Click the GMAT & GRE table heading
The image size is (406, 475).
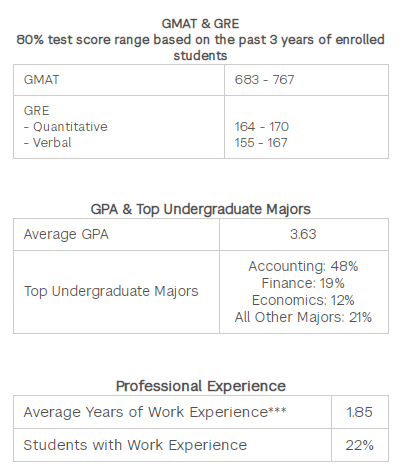200,24
